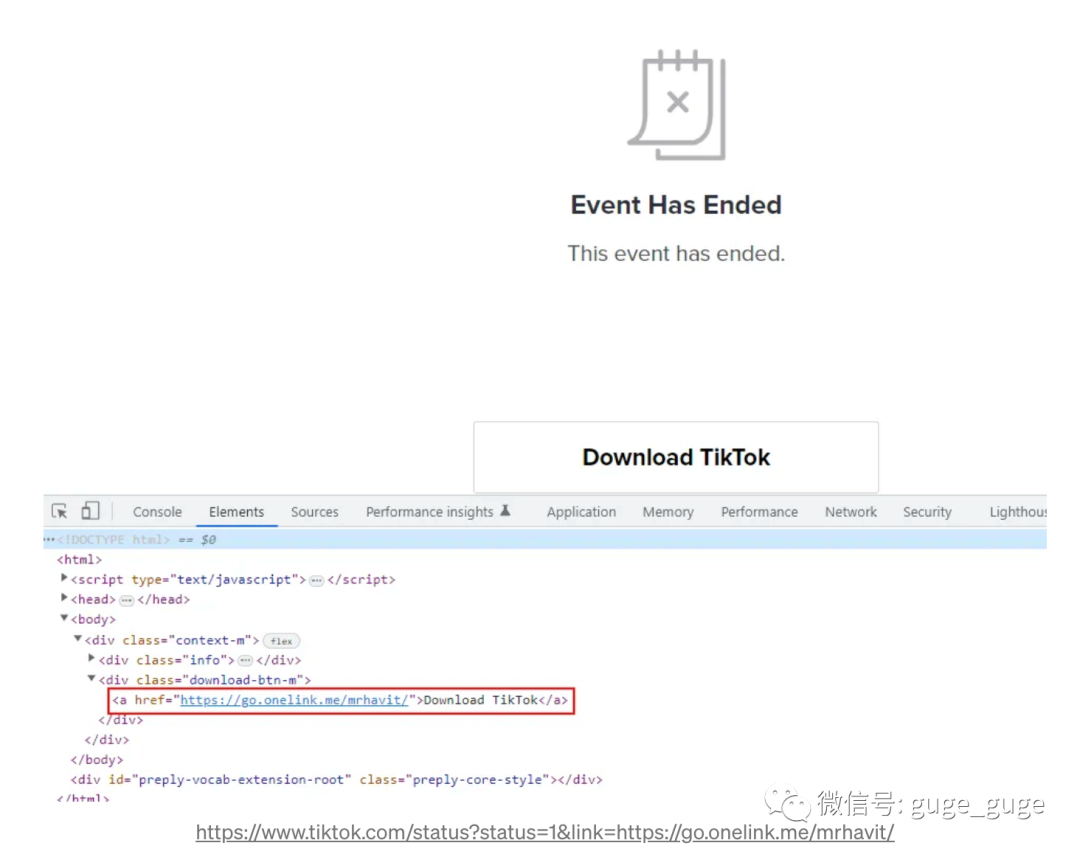Click the Performance insights flask icon
The height and width of the screenshot is (854, 1080).
[505, 510]
